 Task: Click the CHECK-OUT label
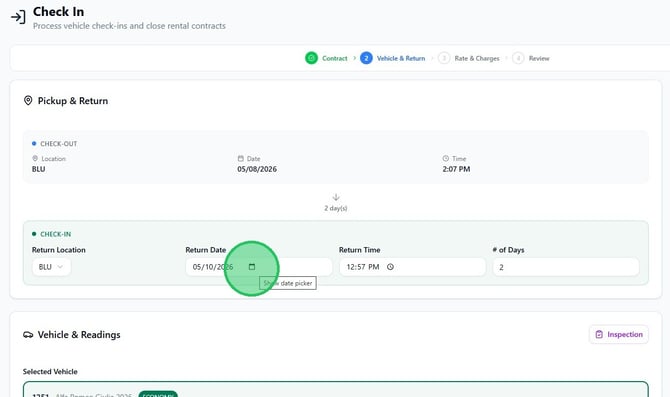[x=59, y=144]
